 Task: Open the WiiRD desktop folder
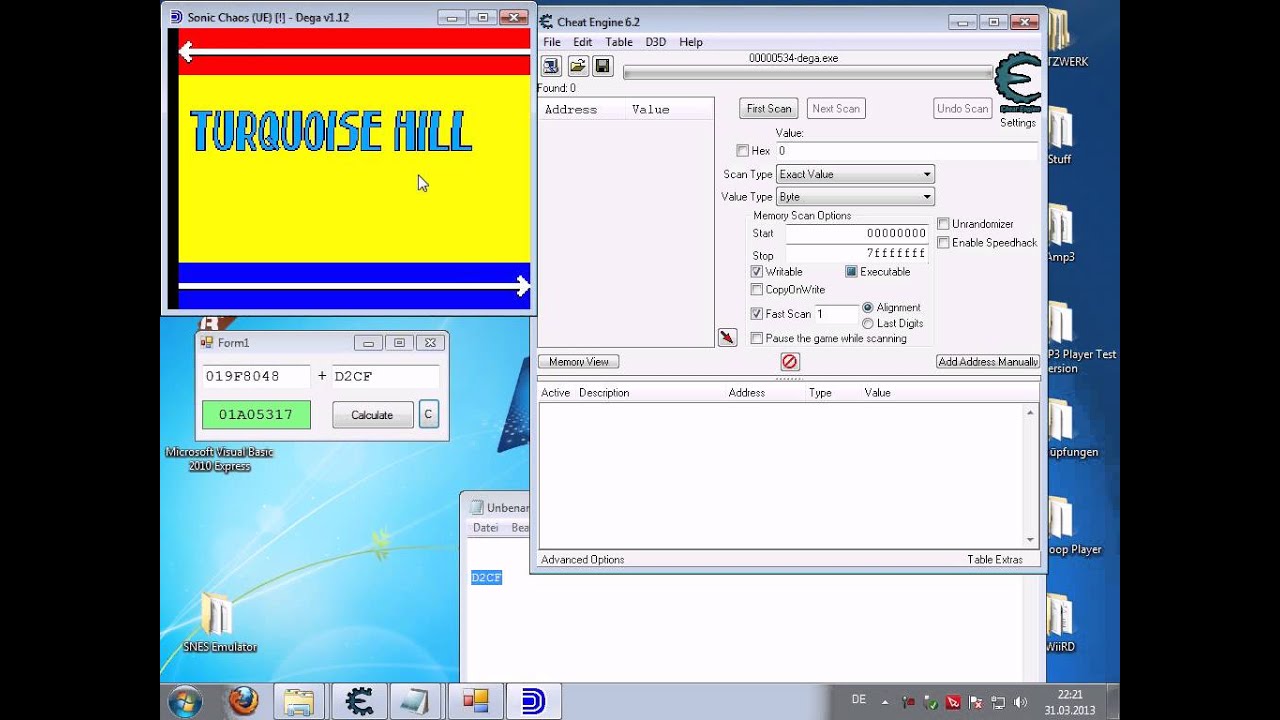click(x=1061, y=623)
